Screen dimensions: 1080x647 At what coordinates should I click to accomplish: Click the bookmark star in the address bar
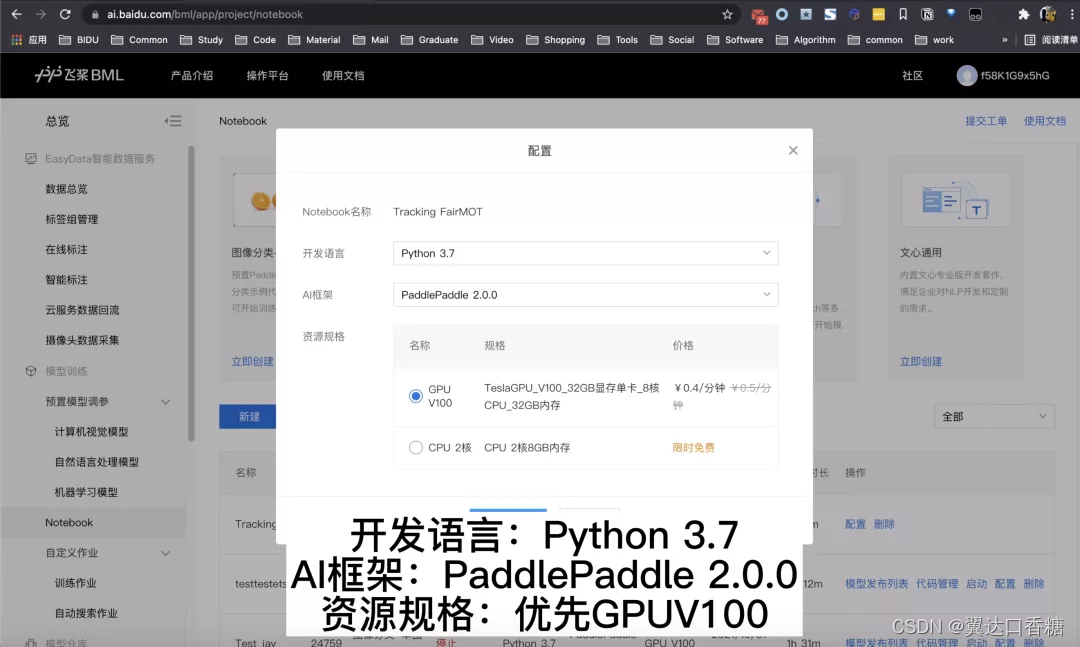[728, 14]
